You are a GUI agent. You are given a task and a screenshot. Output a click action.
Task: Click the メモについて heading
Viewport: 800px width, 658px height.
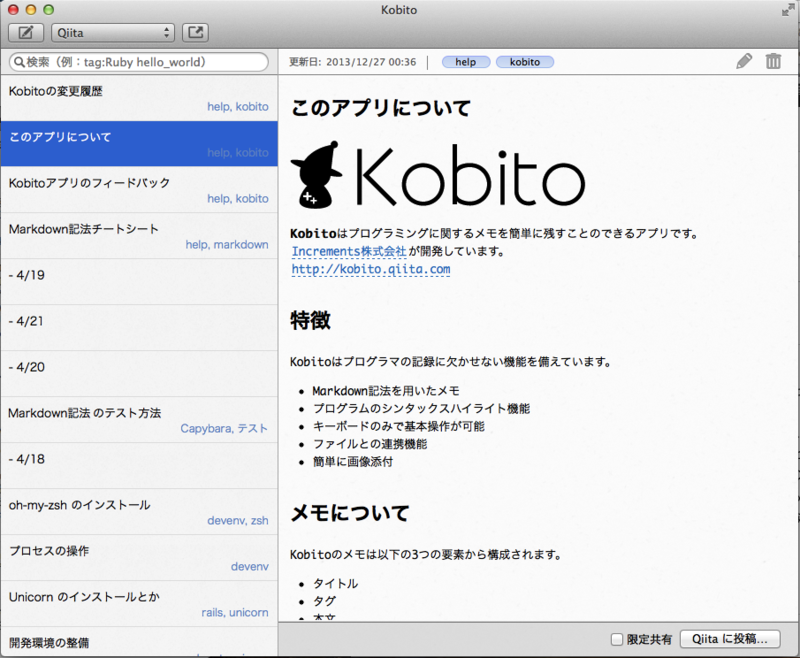pyautogui.click(x=350, y=513)
